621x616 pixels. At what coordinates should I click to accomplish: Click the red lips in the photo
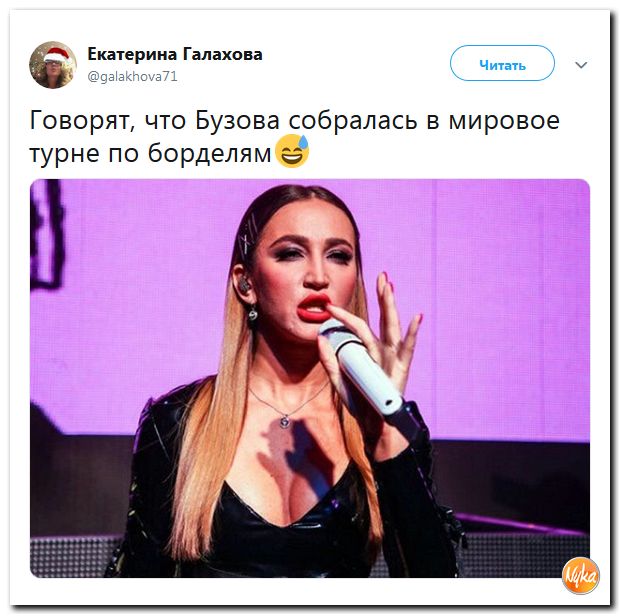click(x=314, y=308)
